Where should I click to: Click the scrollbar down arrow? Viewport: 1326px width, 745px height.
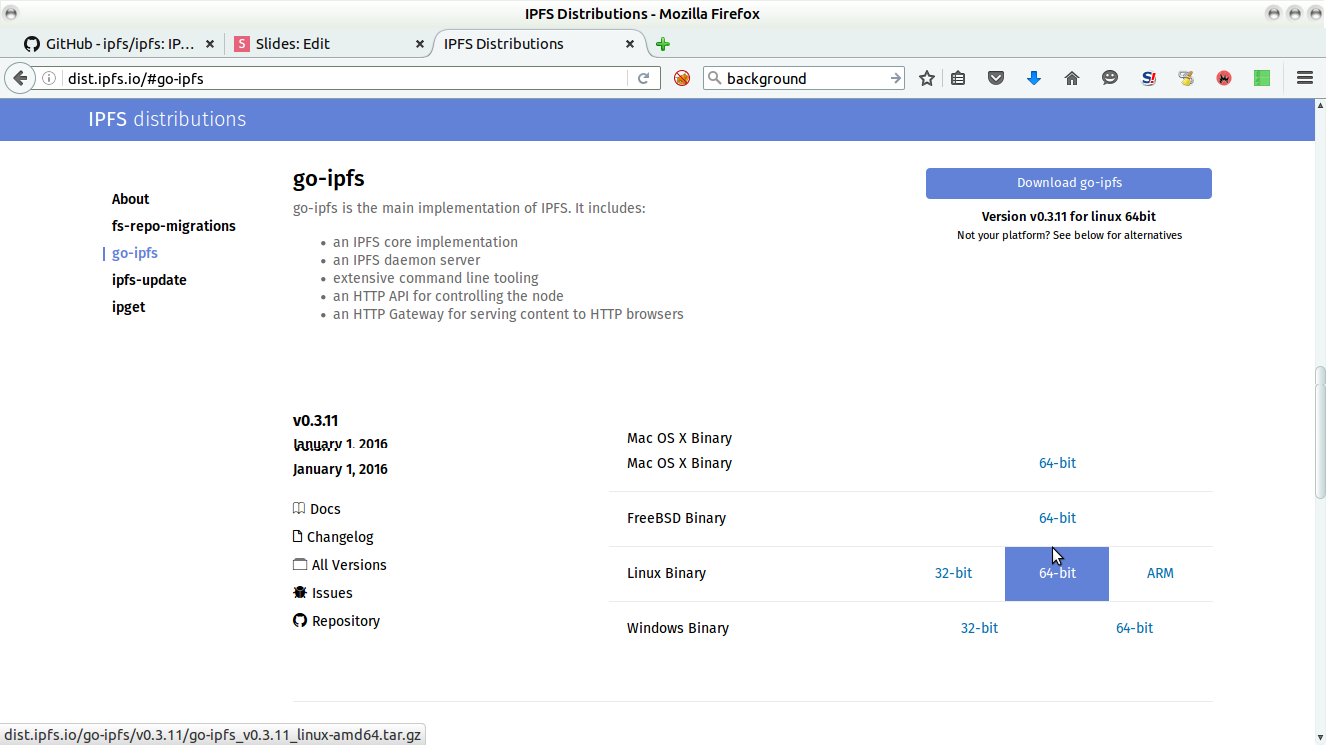[x=1320, y=736]
